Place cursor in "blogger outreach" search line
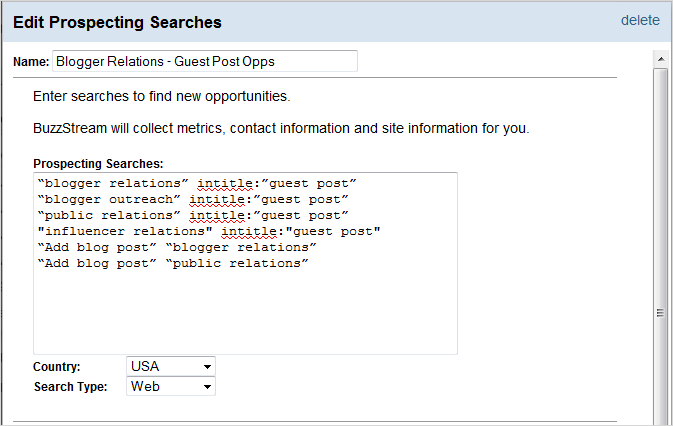The height and width of the screenshot is (426, 673). click(193, 199)
